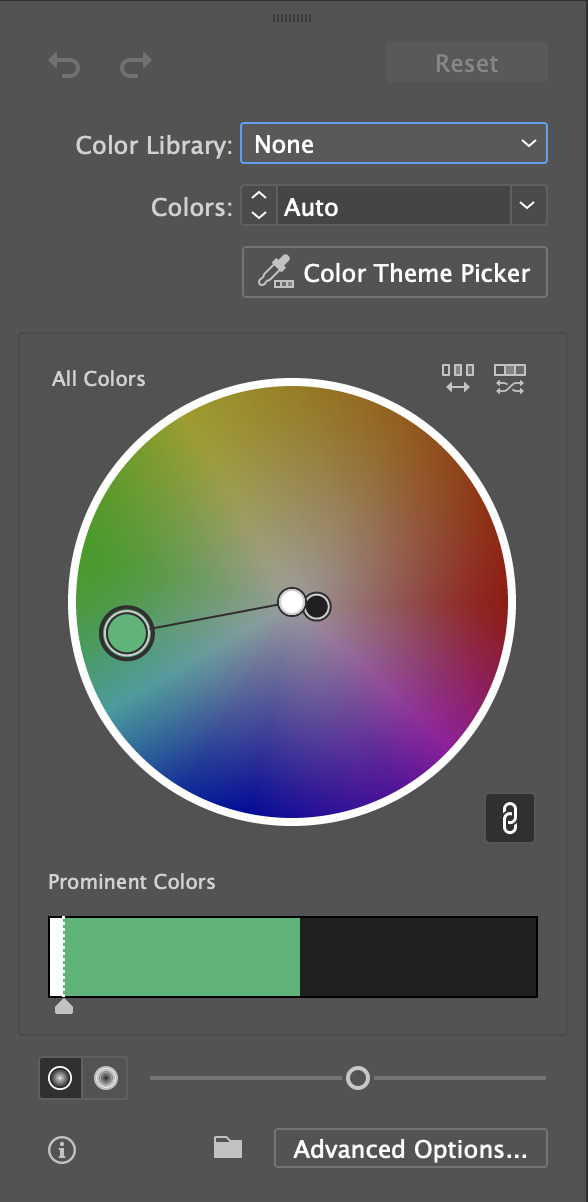The height and width of the screenshot is (1202, 588).
Task: Click the redo arrow icon
Action: (x=136, y=66)
